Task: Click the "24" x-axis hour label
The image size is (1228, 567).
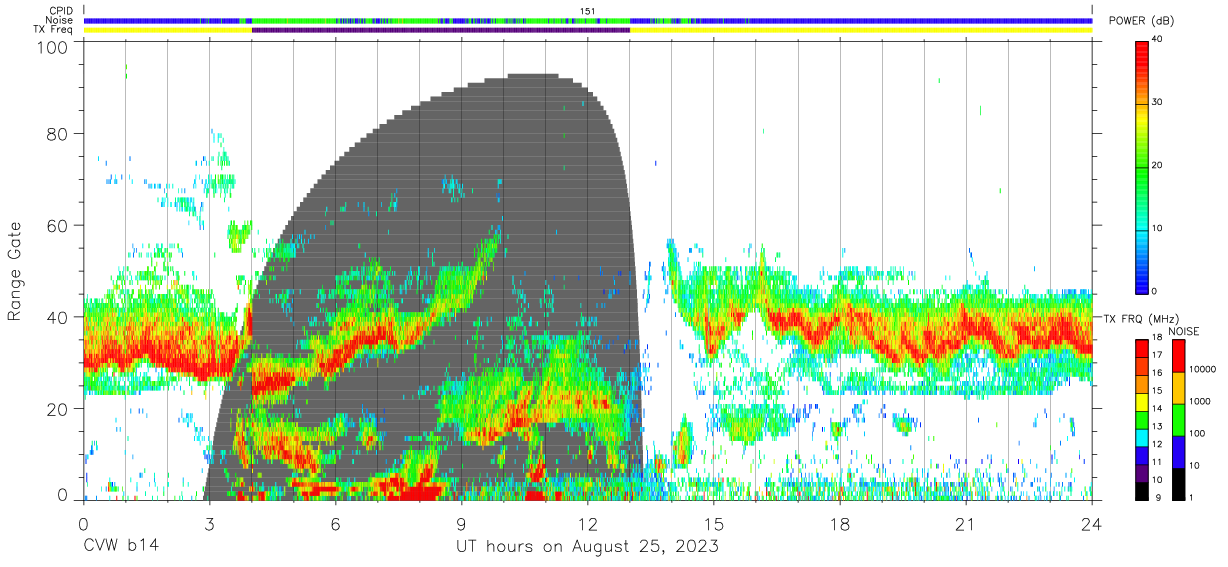Action: tap(1092, 524)
